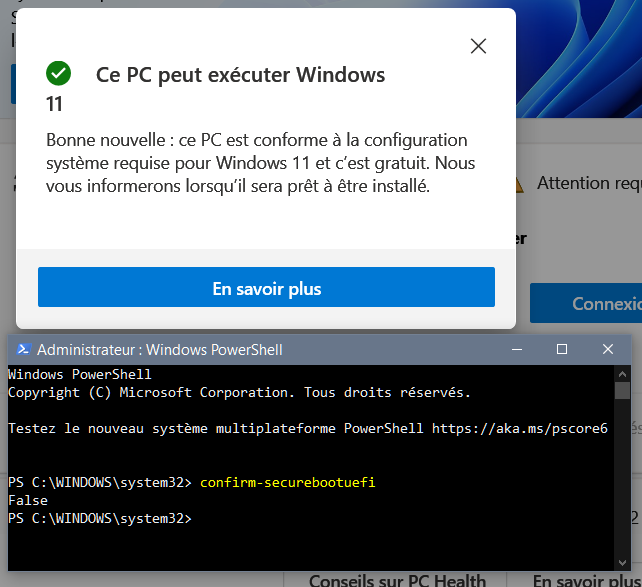Click the yellow Attention warning icon
Viewport: 642px width, 587px height.
click(517, 184)
